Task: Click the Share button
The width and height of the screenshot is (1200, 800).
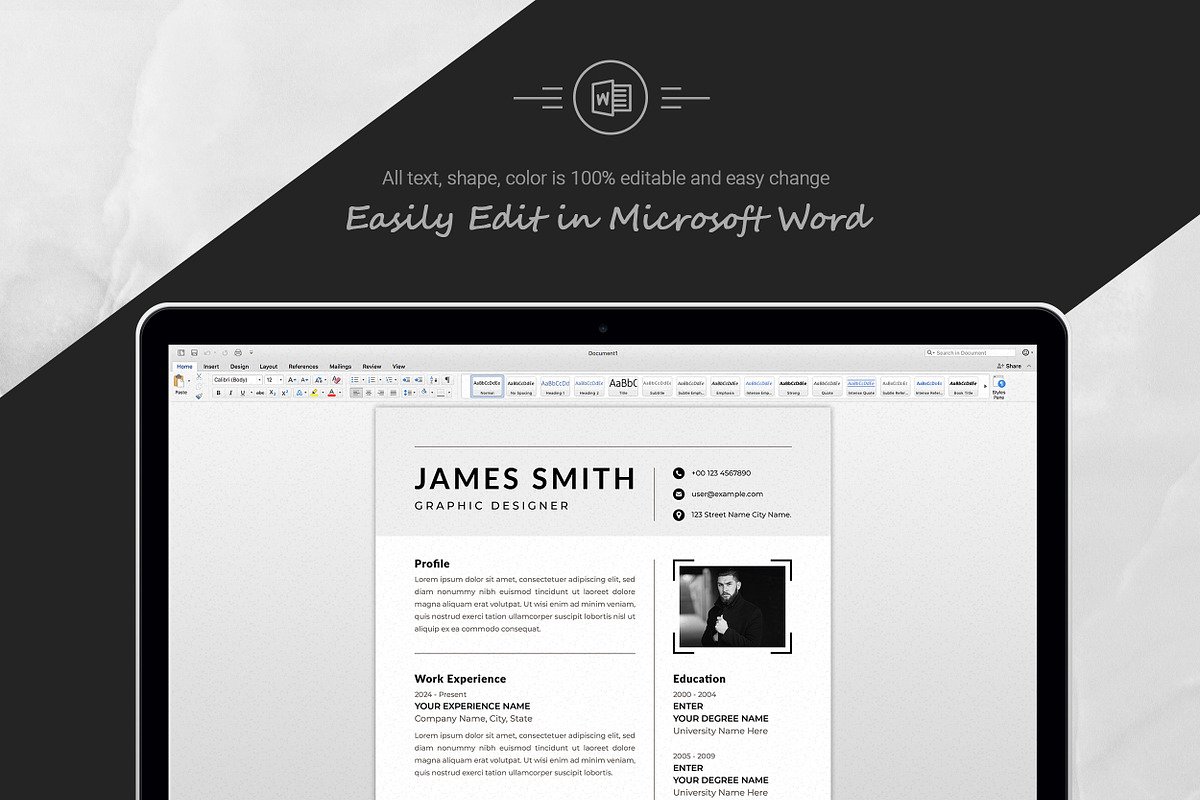Action: click(x=1009, y=366)
